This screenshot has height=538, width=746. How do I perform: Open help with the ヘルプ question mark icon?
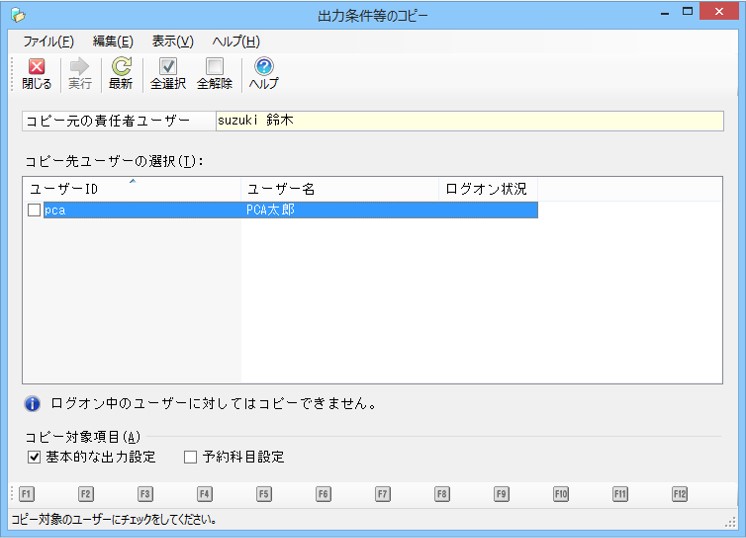tap(263, 68)
